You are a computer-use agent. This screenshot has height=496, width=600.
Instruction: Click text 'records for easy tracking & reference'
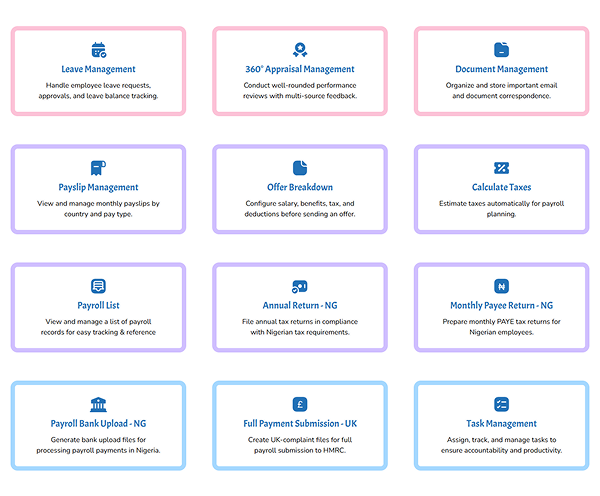pyautogui.click(x=98, y=332)
